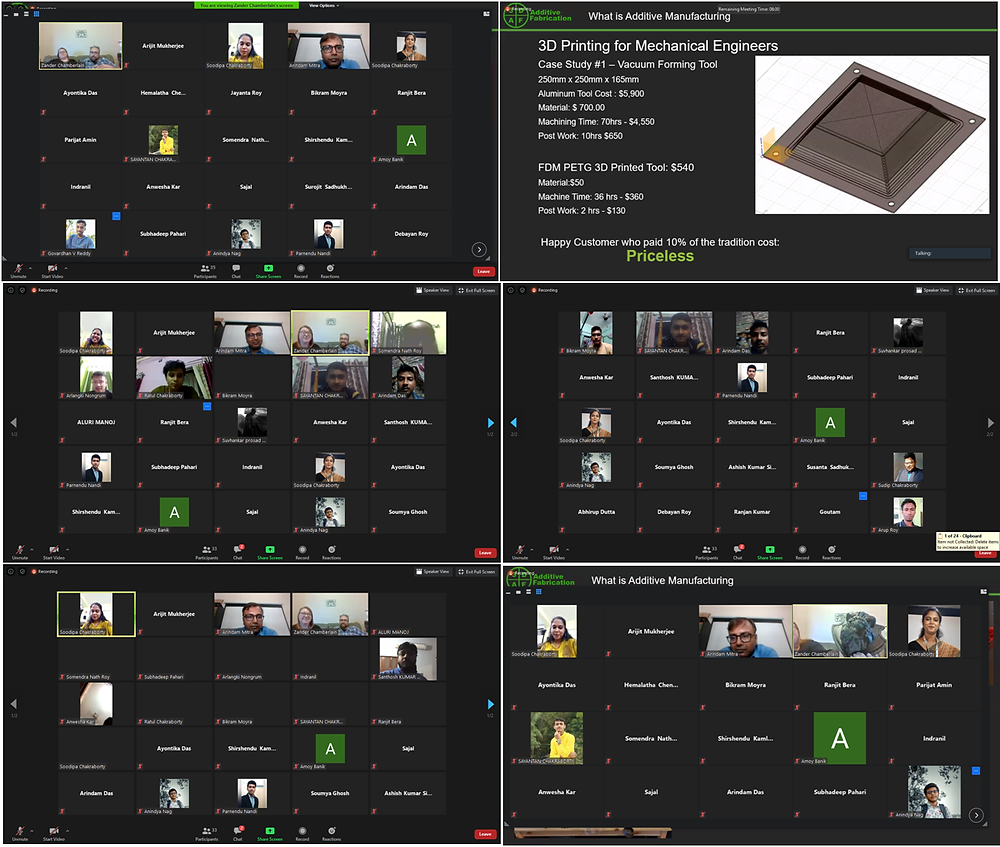
Task: Leave the meeting in the 35-participant window
Action: (483, 271)
